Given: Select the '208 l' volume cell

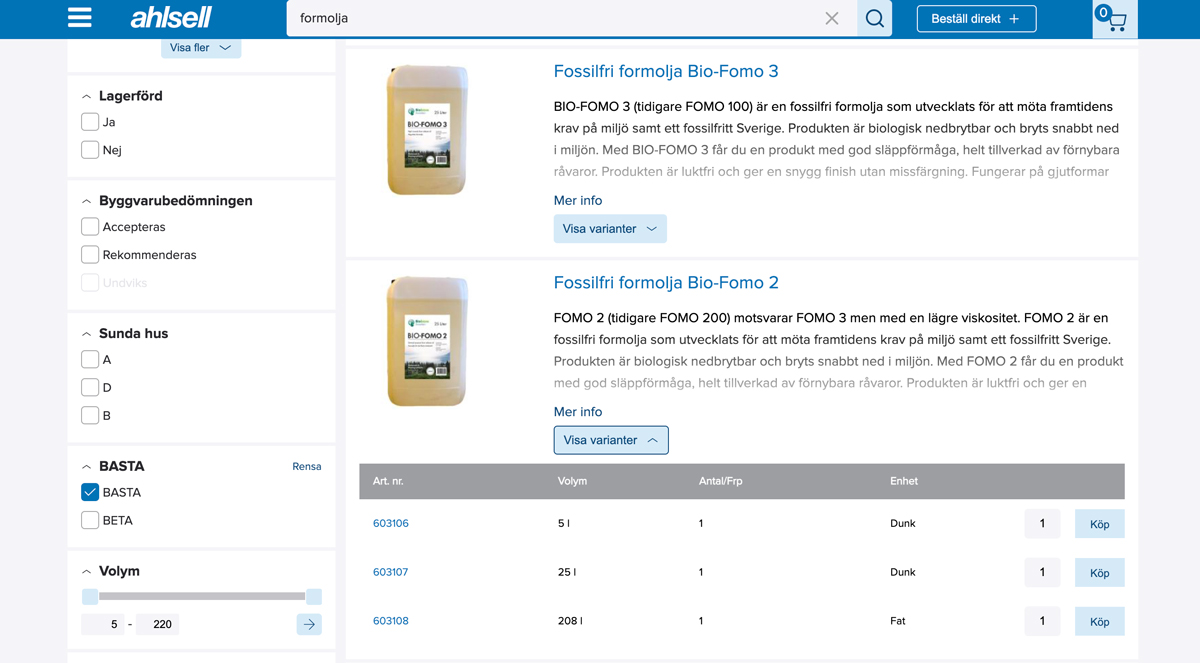Looking at the screenshot, I should [x=570, y=621].
